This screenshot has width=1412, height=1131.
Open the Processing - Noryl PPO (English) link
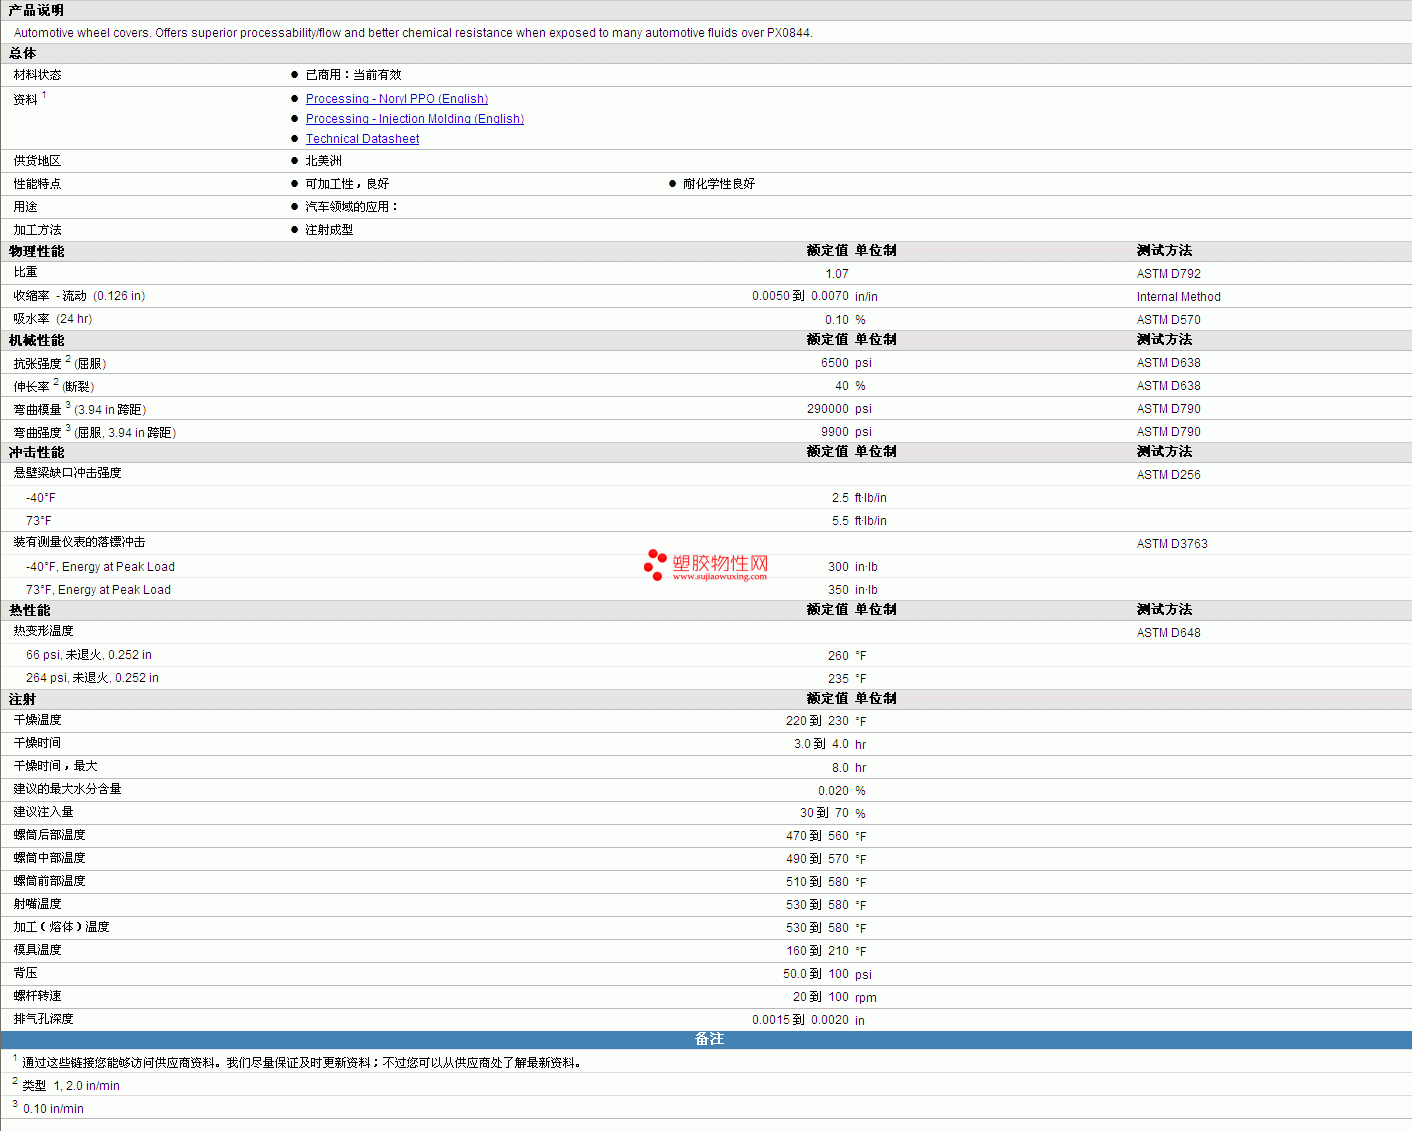(x=396, y=99)
